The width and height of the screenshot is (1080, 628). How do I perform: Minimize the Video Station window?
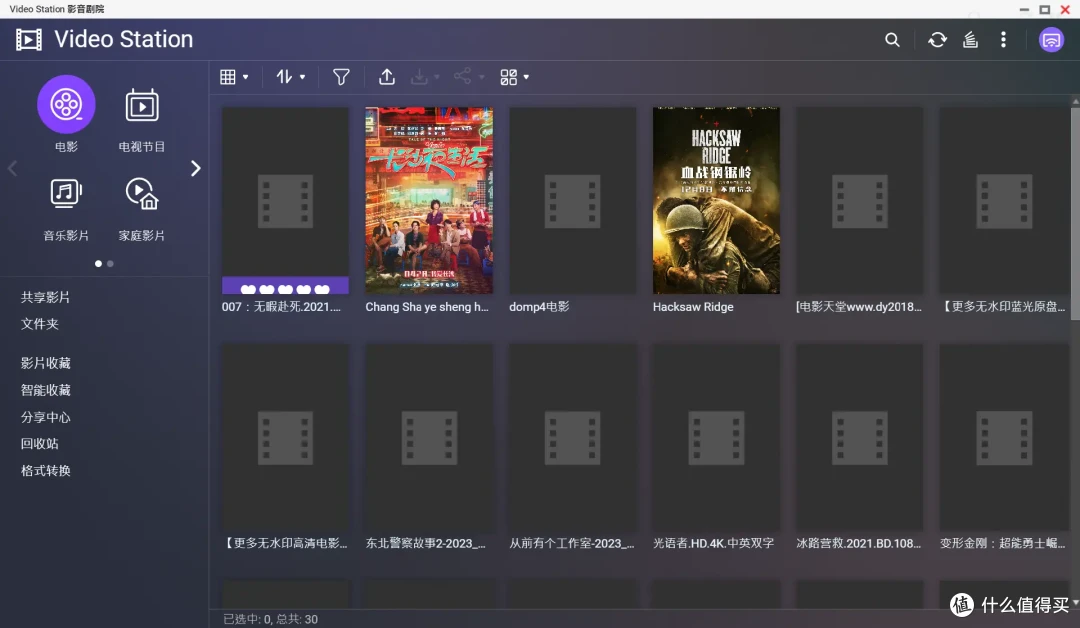[x=1024, y=10]
